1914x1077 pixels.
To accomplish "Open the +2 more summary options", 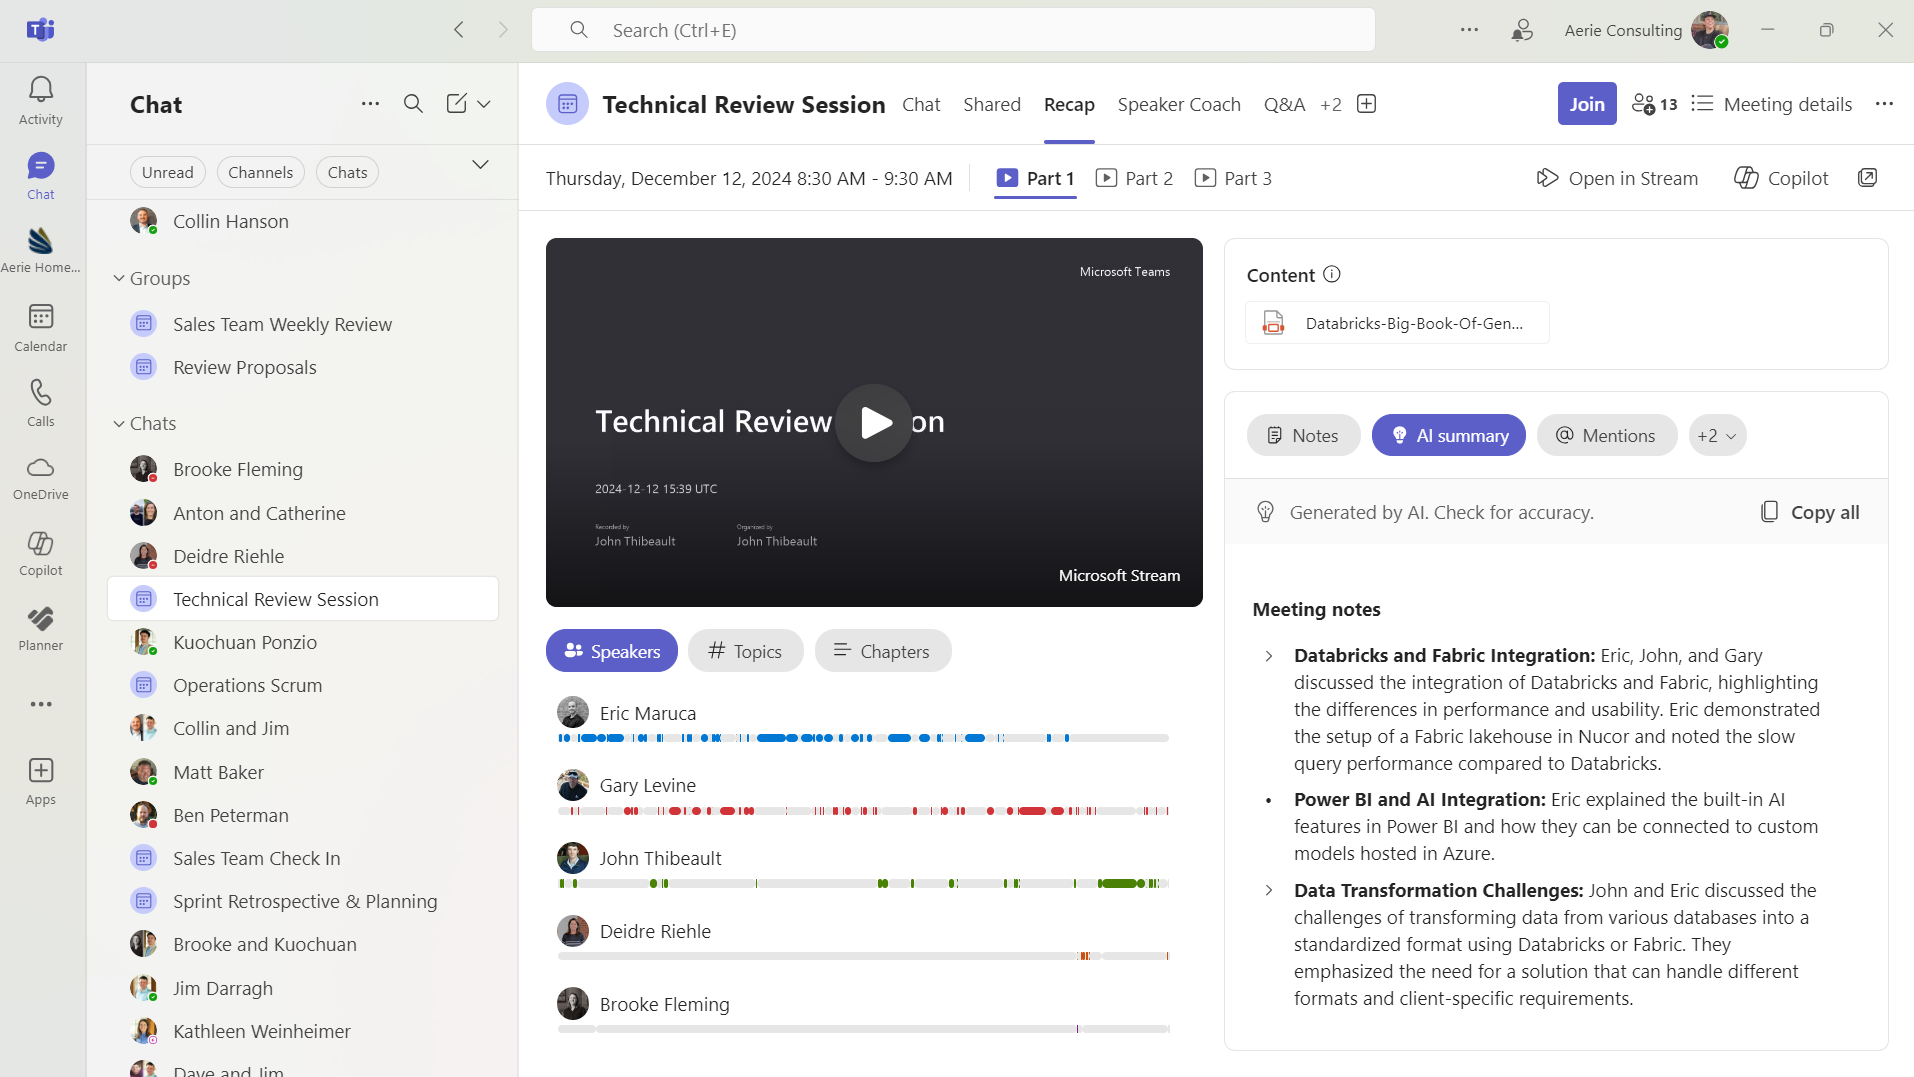I will (x=1717, y=435).
